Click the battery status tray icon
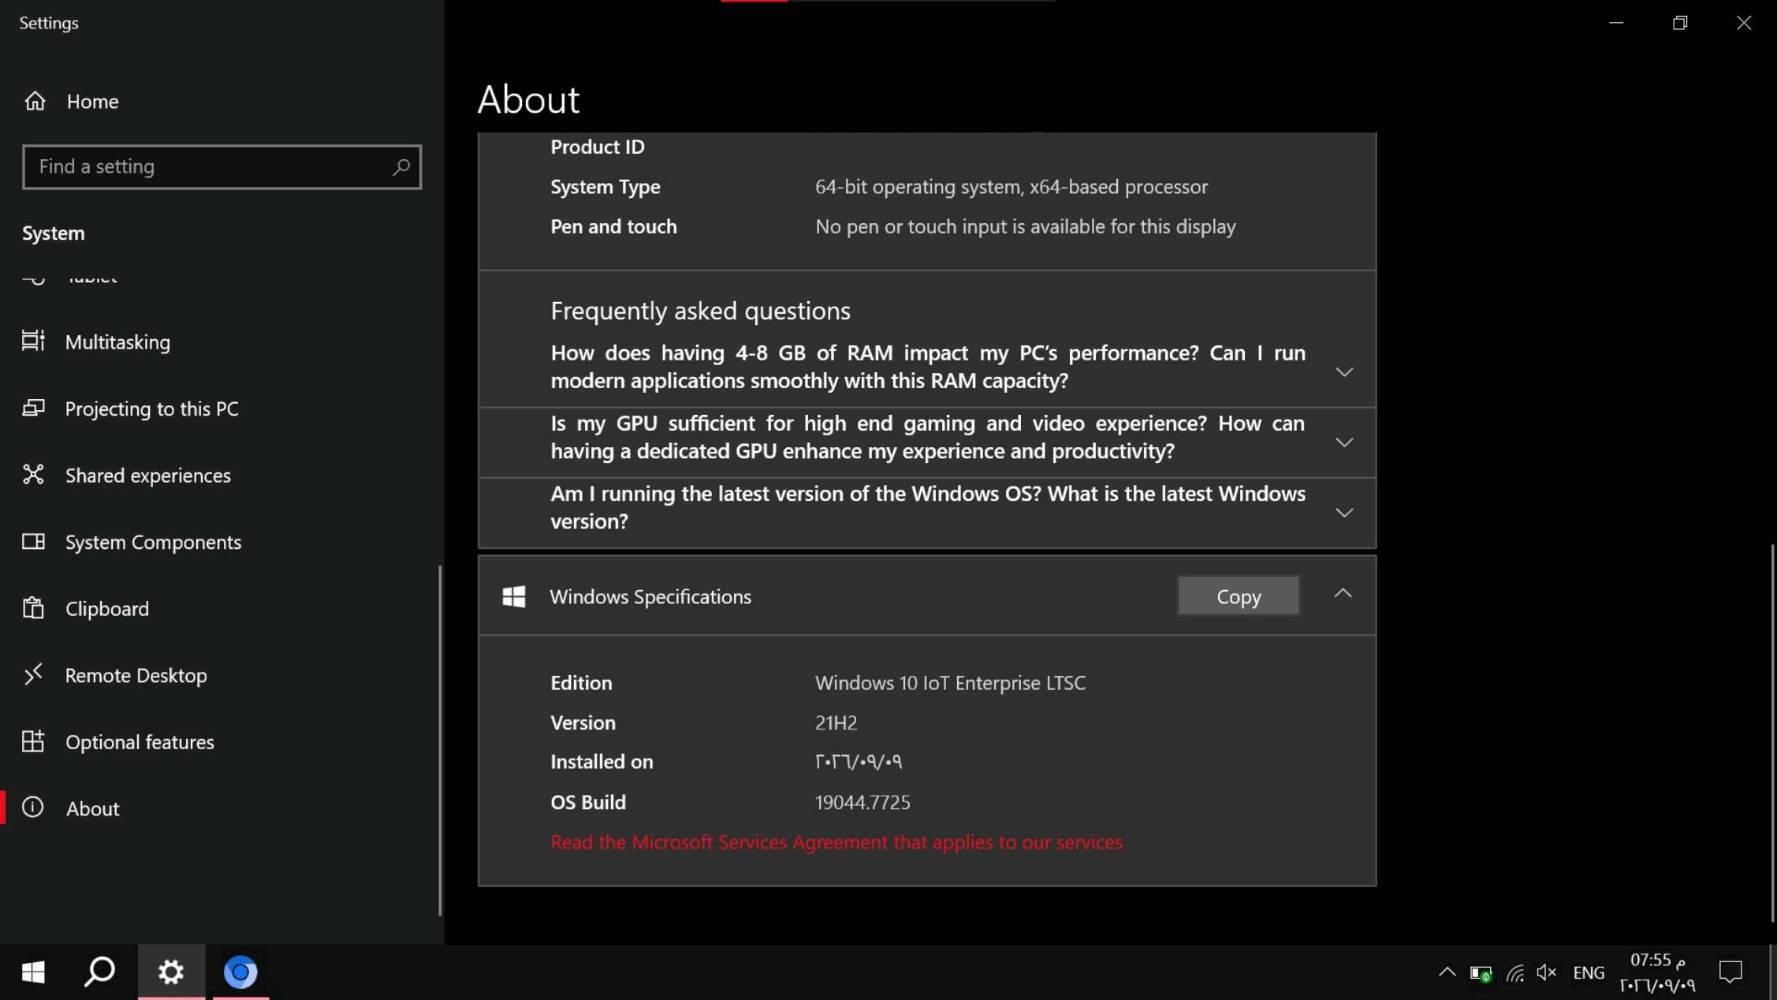Viewport: 1777px width, 1000px height. click(1481, 973)
